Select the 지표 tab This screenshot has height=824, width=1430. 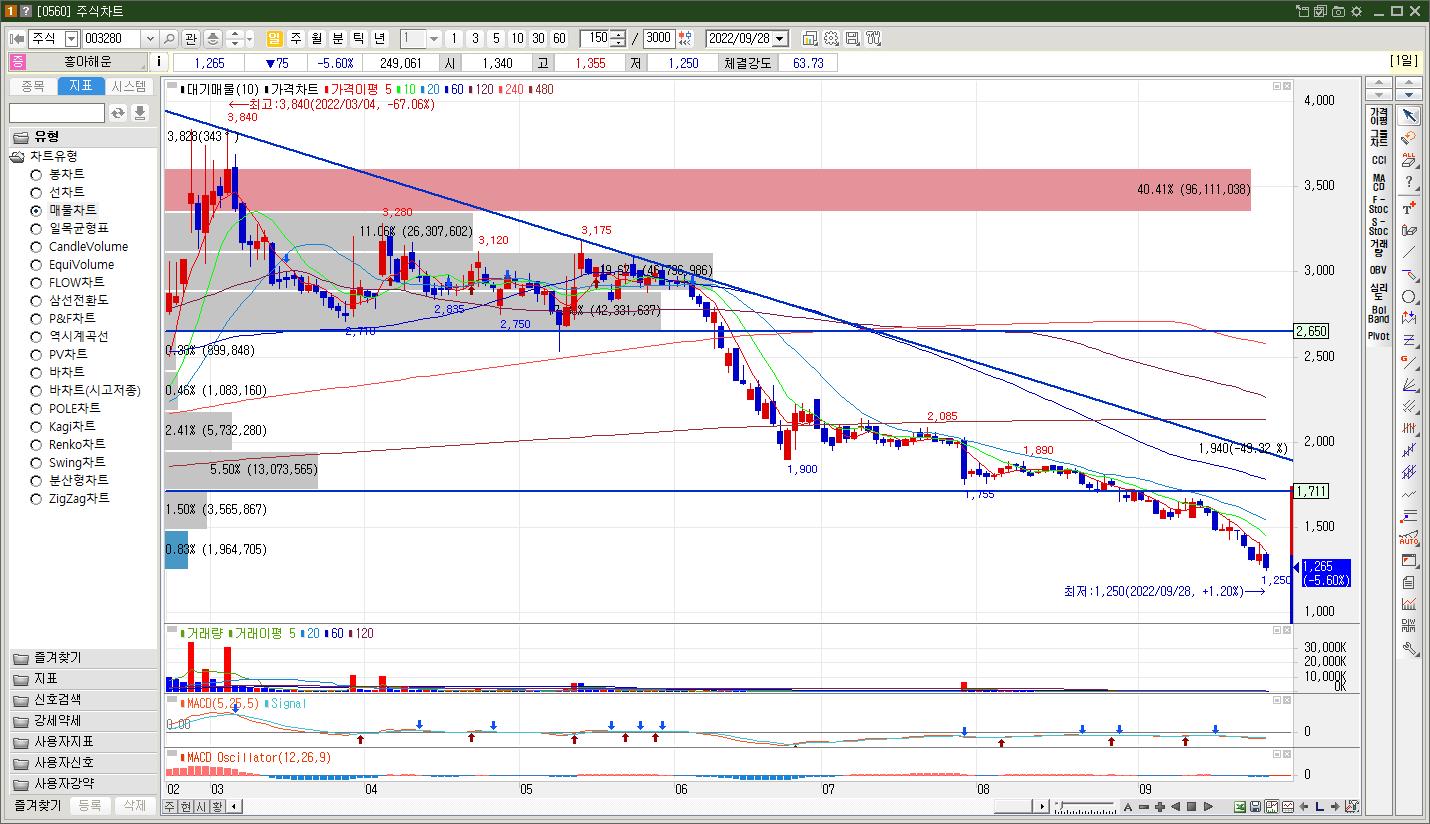point(81,87)
